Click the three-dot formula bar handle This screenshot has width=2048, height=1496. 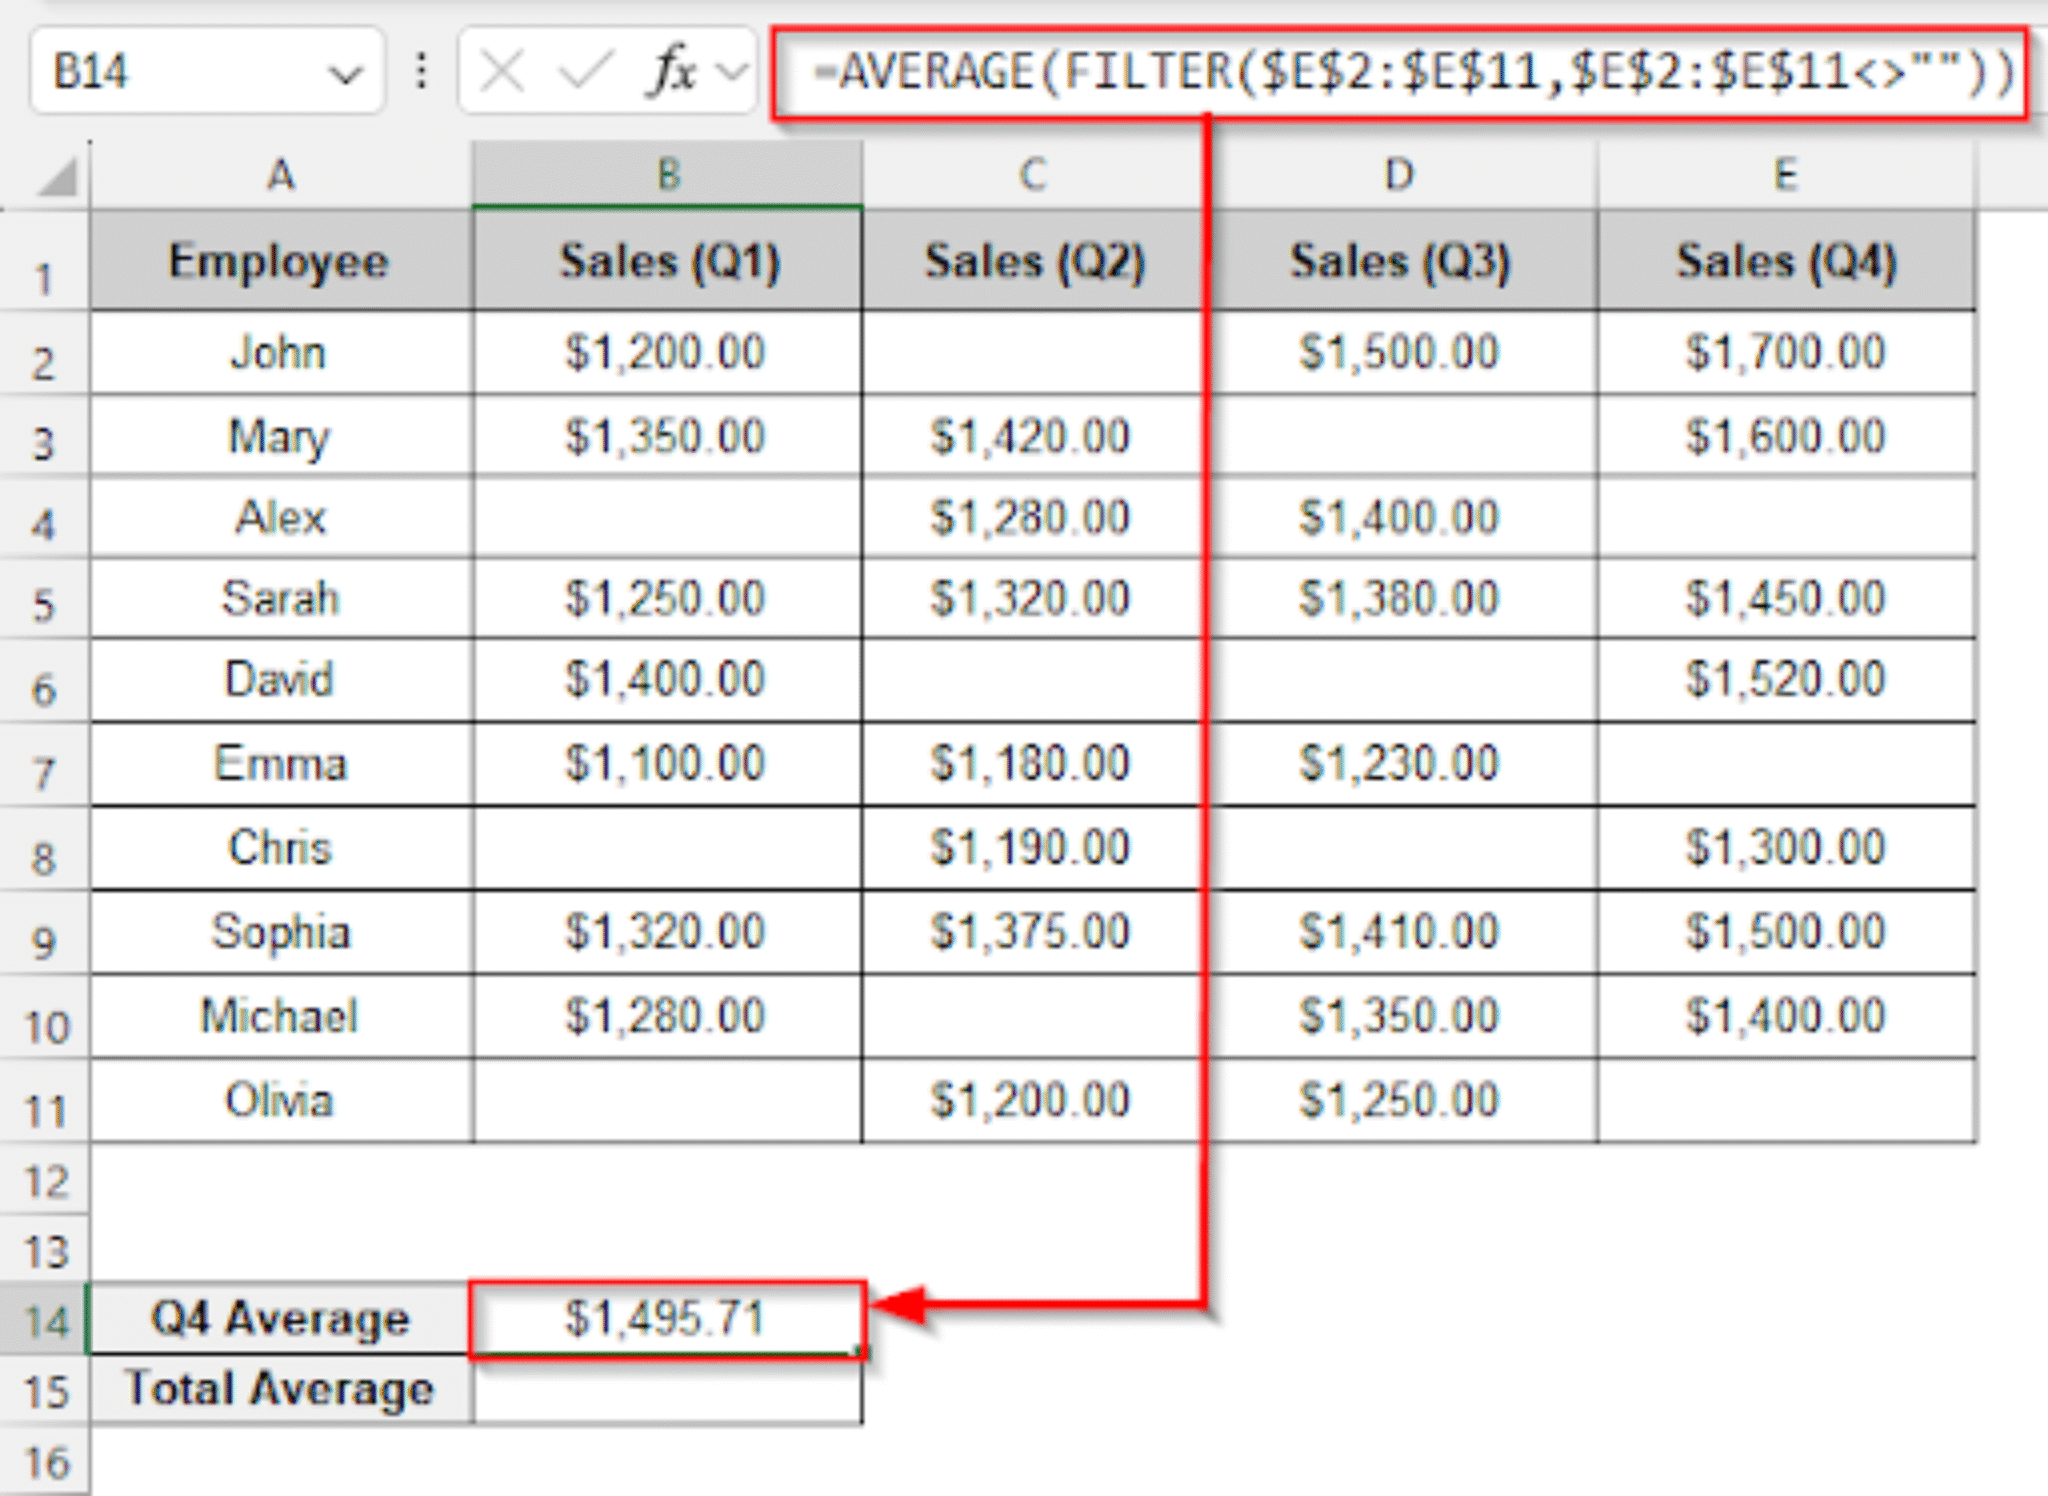[422, 72]
